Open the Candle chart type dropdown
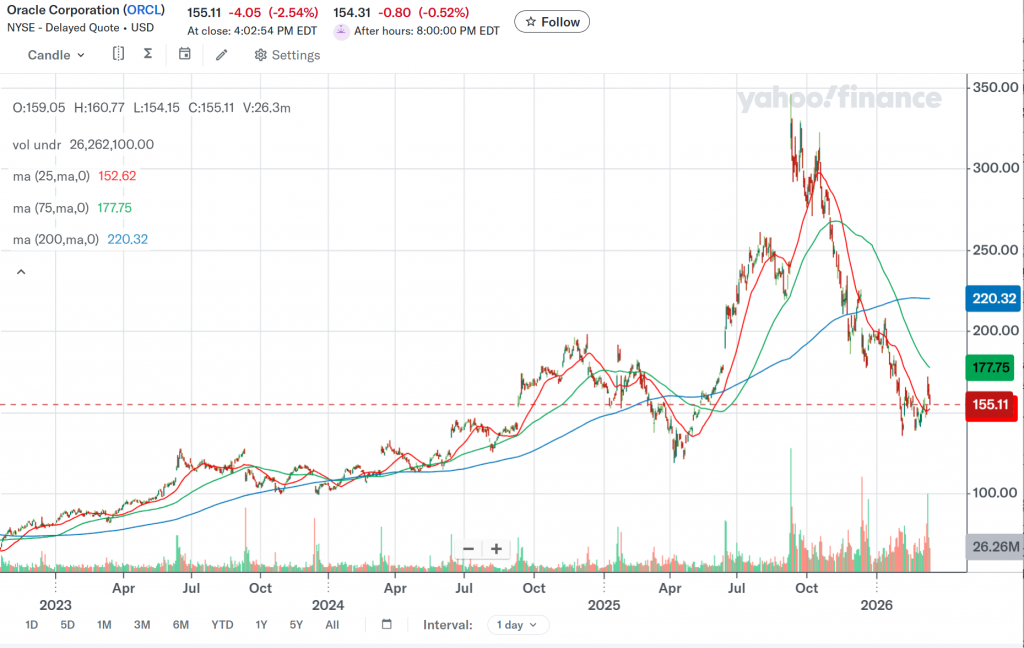This screenshot has width=1024, height=648. 56,55
